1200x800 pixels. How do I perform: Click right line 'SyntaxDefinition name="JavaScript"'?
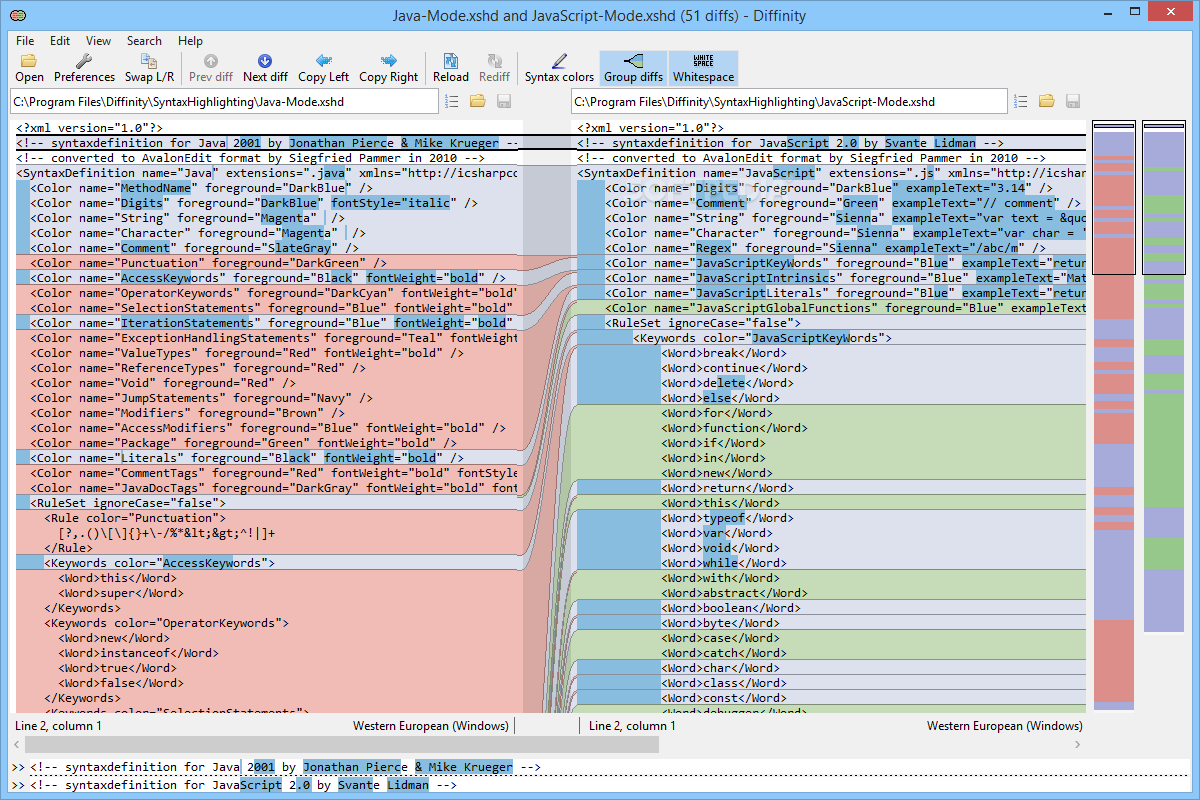pos(831,173)
